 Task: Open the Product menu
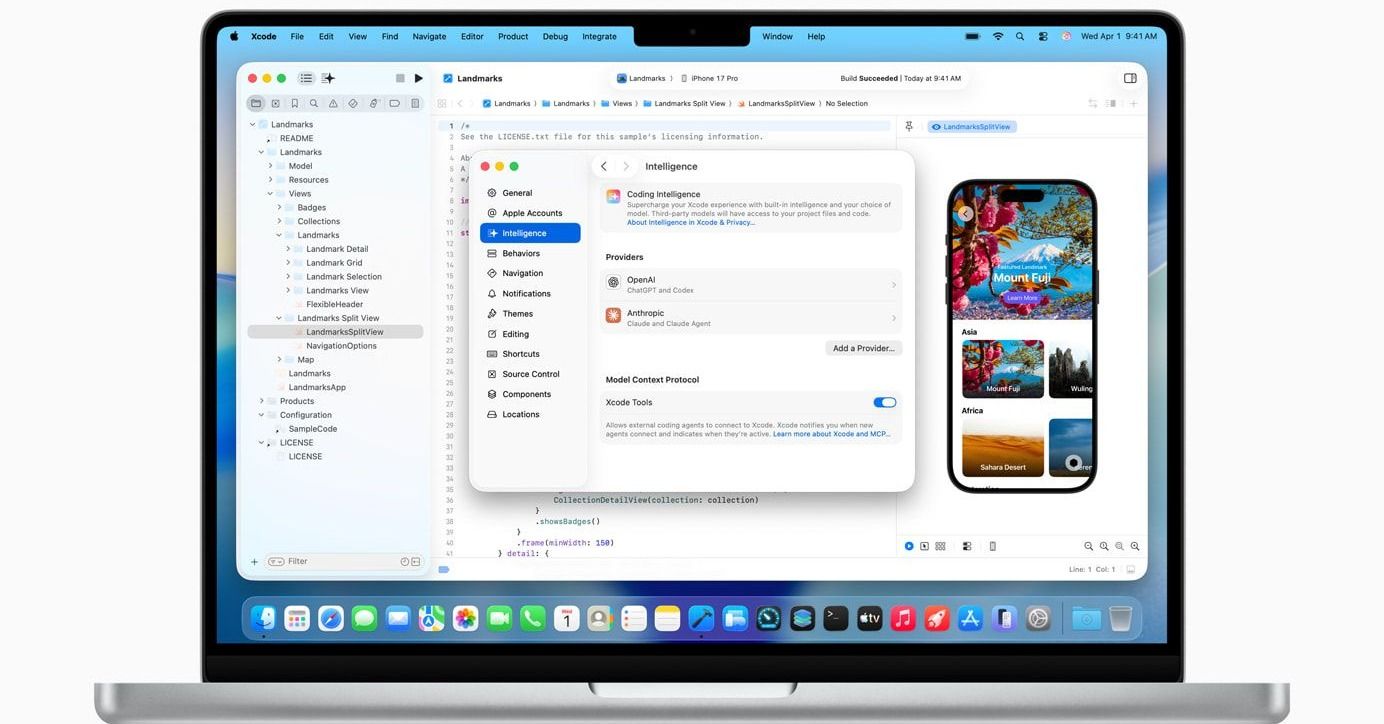513,36
